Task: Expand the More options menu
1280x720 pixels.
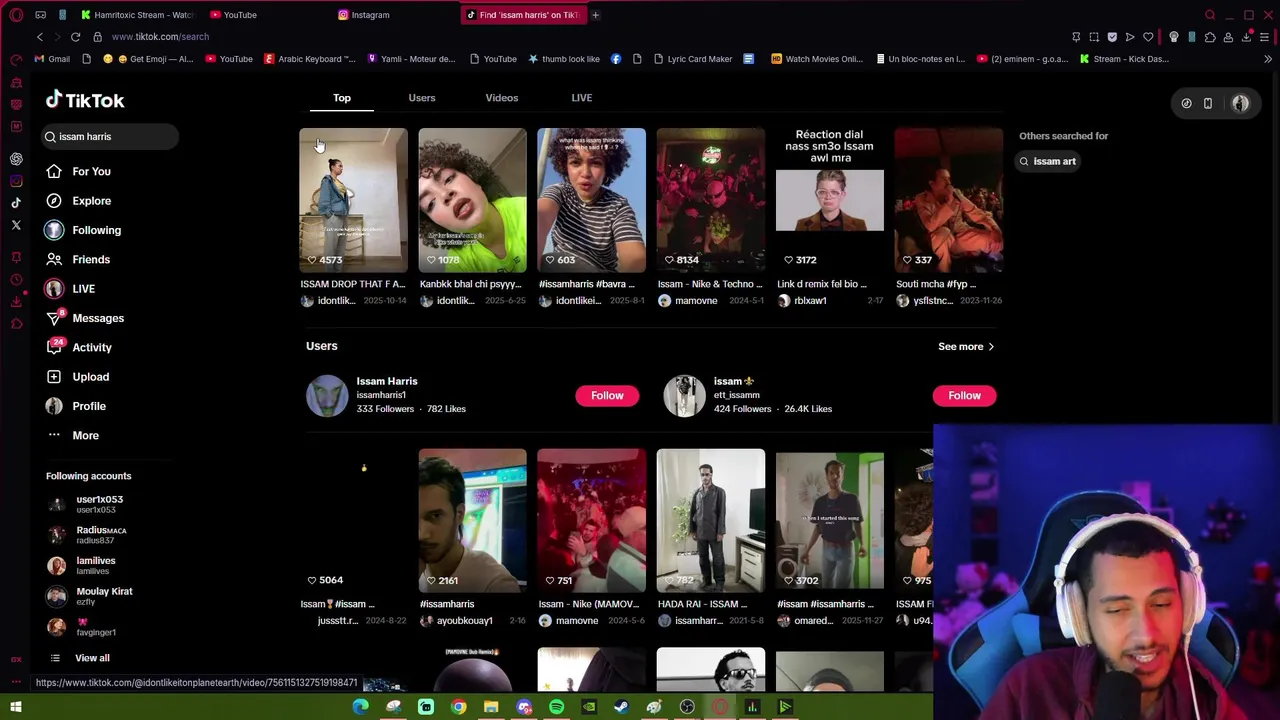Action: [73, 435]
